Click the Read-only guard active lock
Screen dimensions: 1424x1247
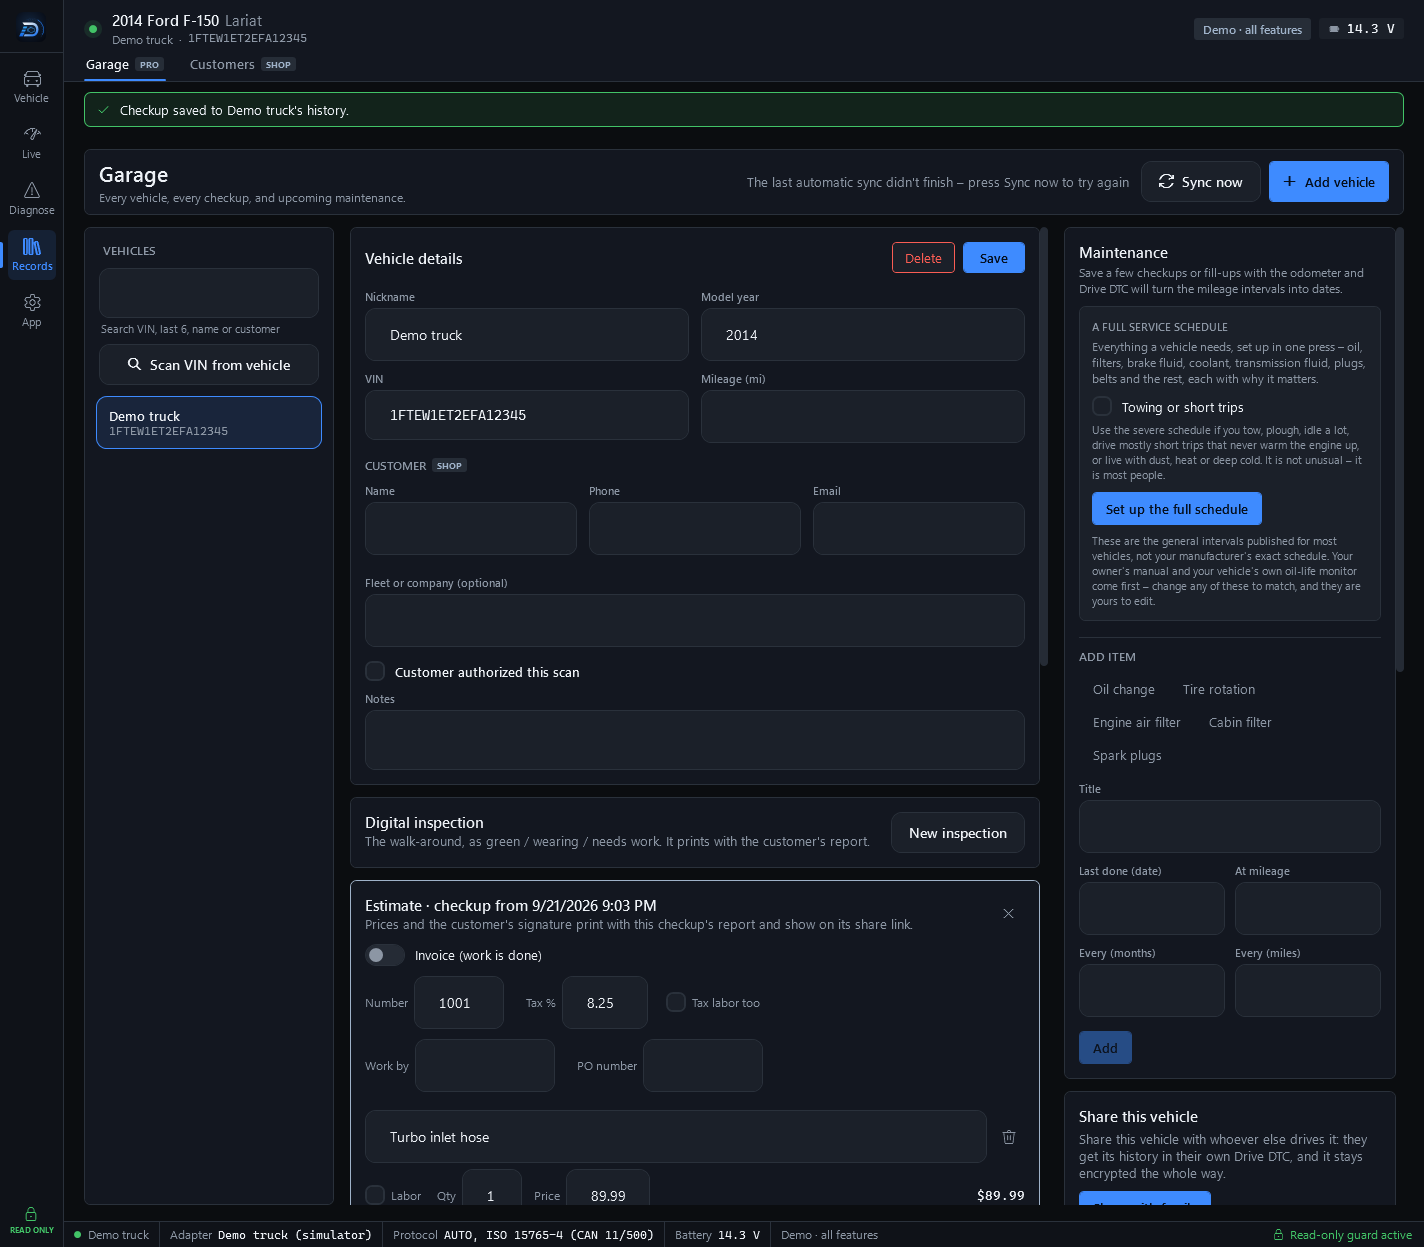tap(1278, 1235)
